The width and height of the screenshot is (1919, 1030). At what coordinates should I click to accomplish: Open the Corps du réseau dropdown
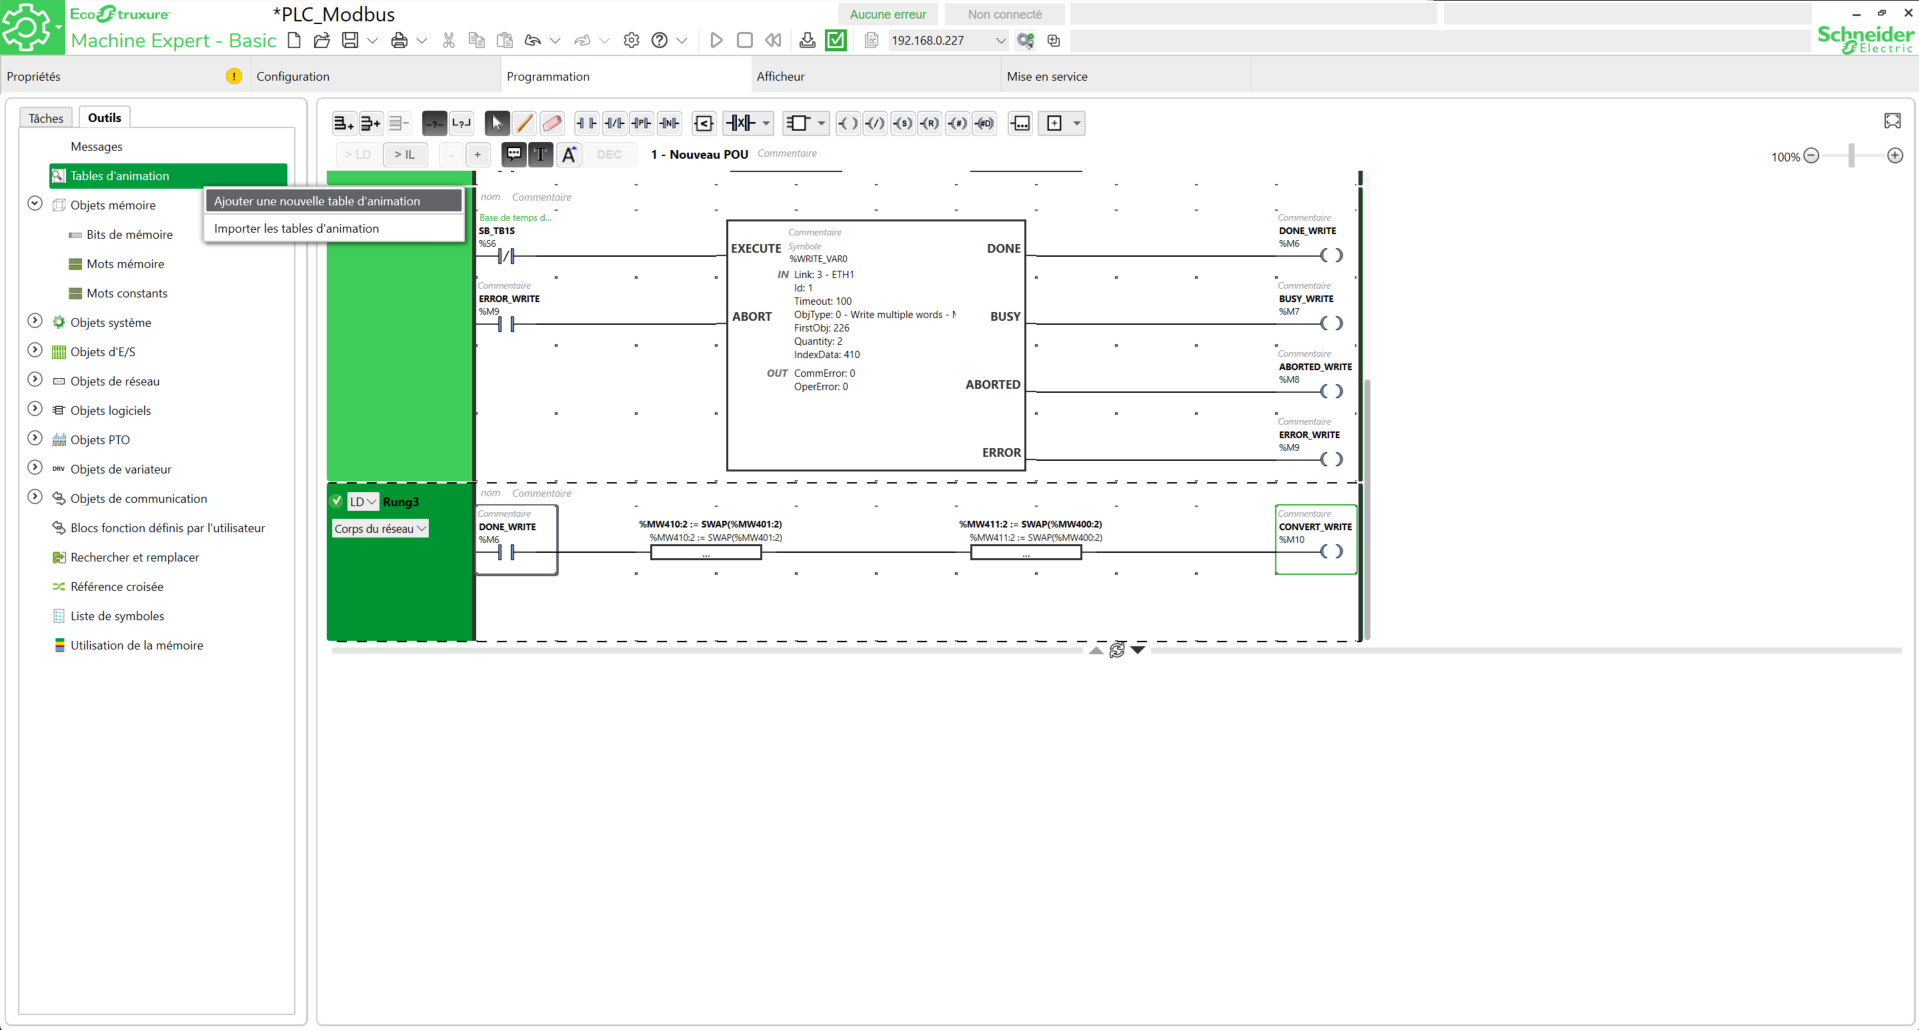coord(380,528)
